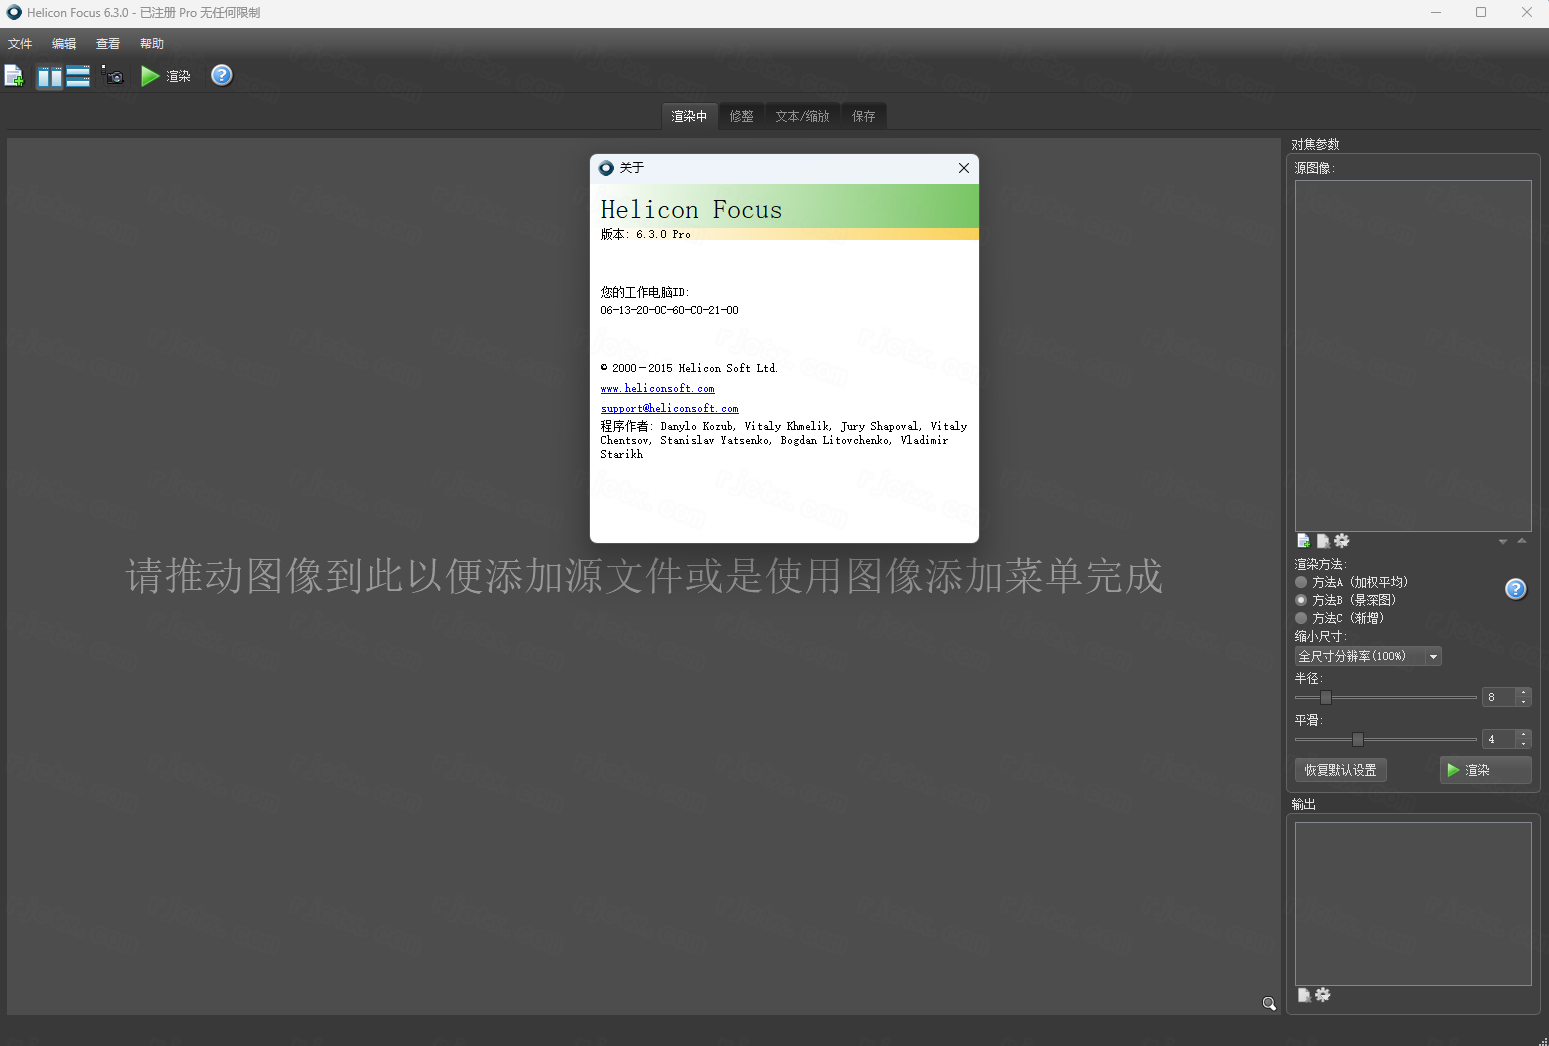
Task: Select the stacked horizontal layout icon
Action: click(78, 76)
